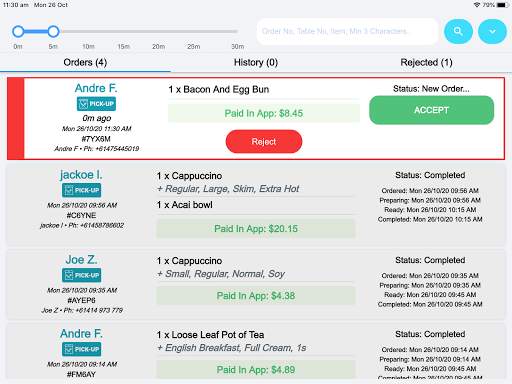Select the right slider handle at 5m
This screenshot has height=384, width=512.
click(53, 31)
